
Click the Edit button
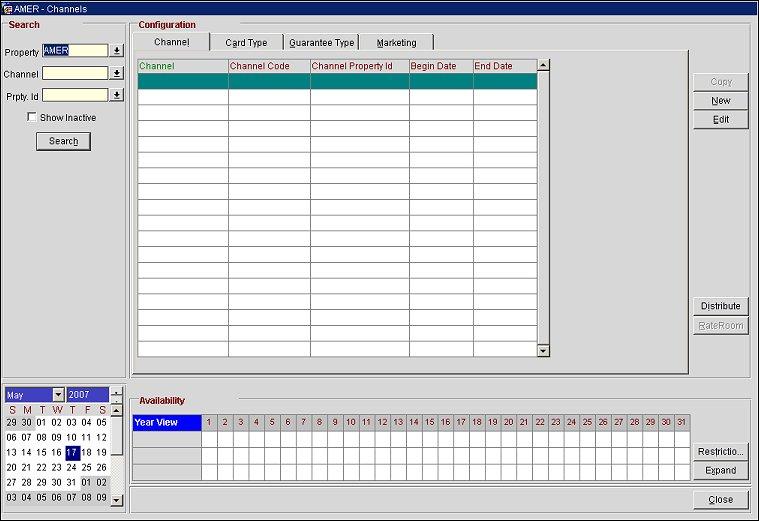(x=720, y=120)
